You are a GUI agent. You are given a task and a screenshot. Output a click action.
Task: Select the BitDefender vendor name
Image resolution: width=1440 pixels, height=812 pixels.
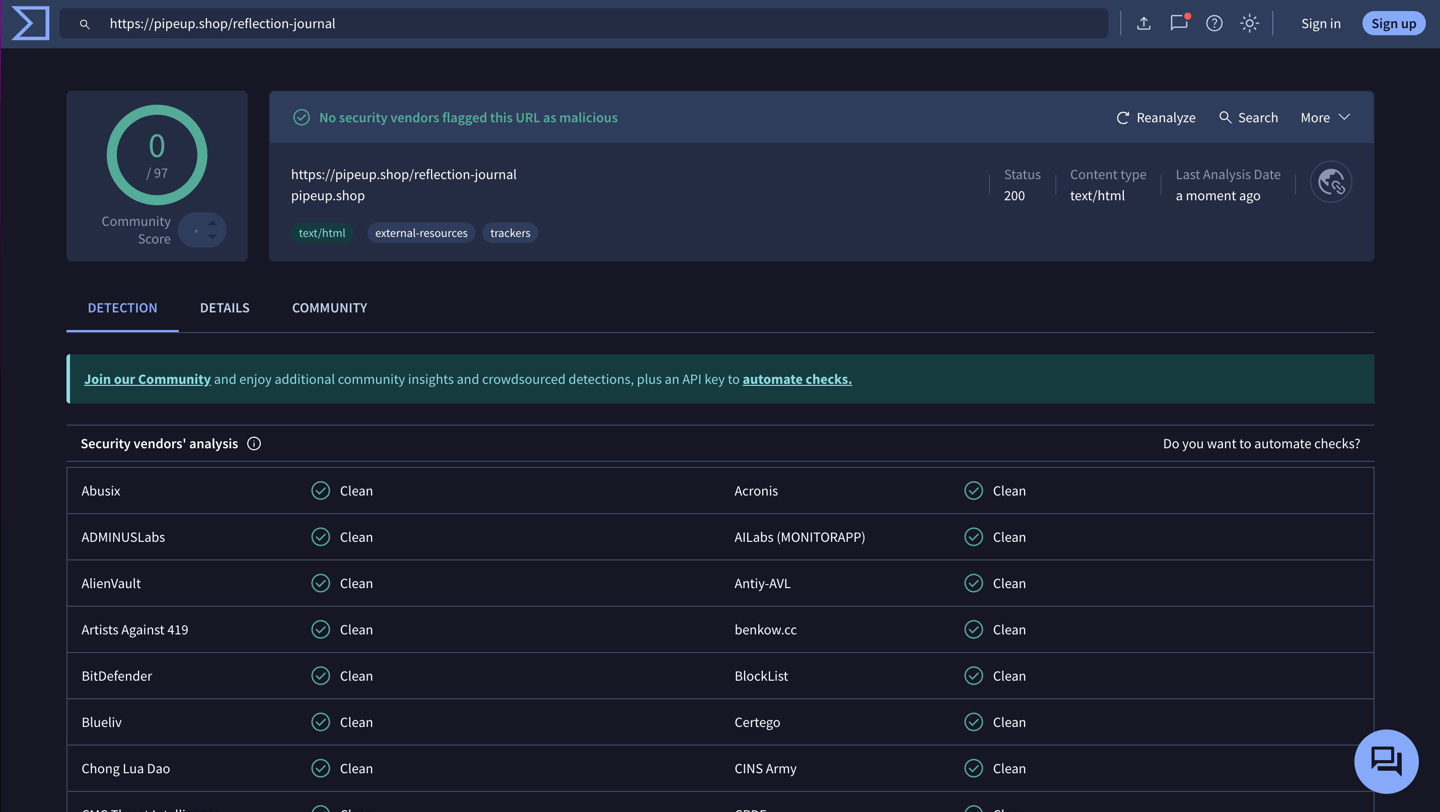pyautogui.click(x=117, y=676)
